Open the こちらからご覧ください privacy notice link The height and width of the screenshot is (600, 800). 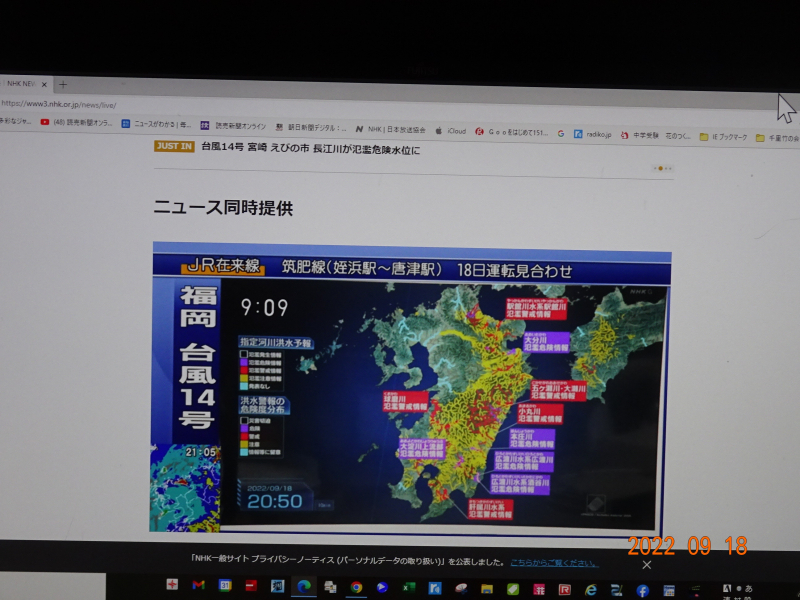[554, 563]
